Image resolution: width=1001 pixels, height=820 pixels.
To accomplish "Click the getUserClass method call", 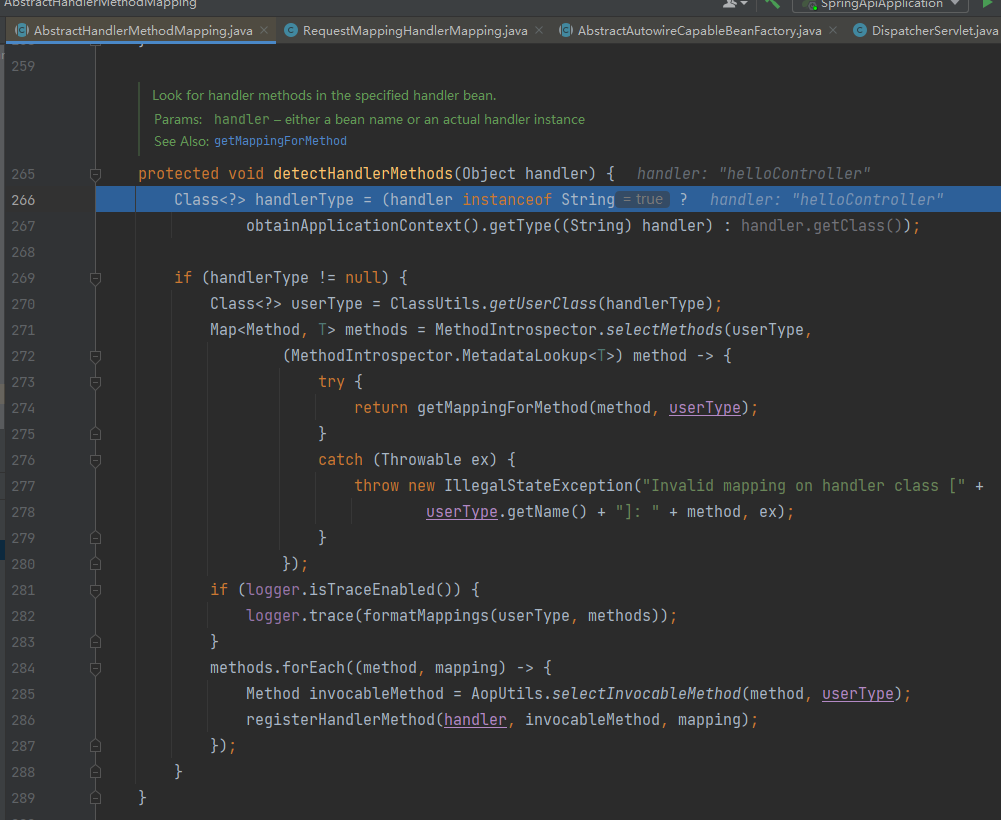I will coord(543,304).
